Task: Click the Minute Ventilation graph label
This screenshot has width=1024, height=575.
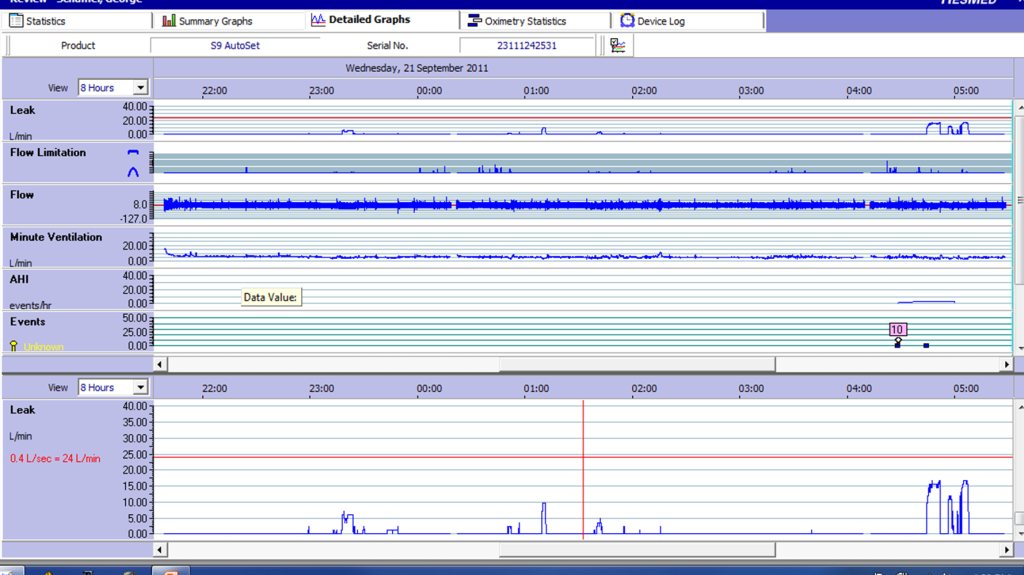Action: 56,237
